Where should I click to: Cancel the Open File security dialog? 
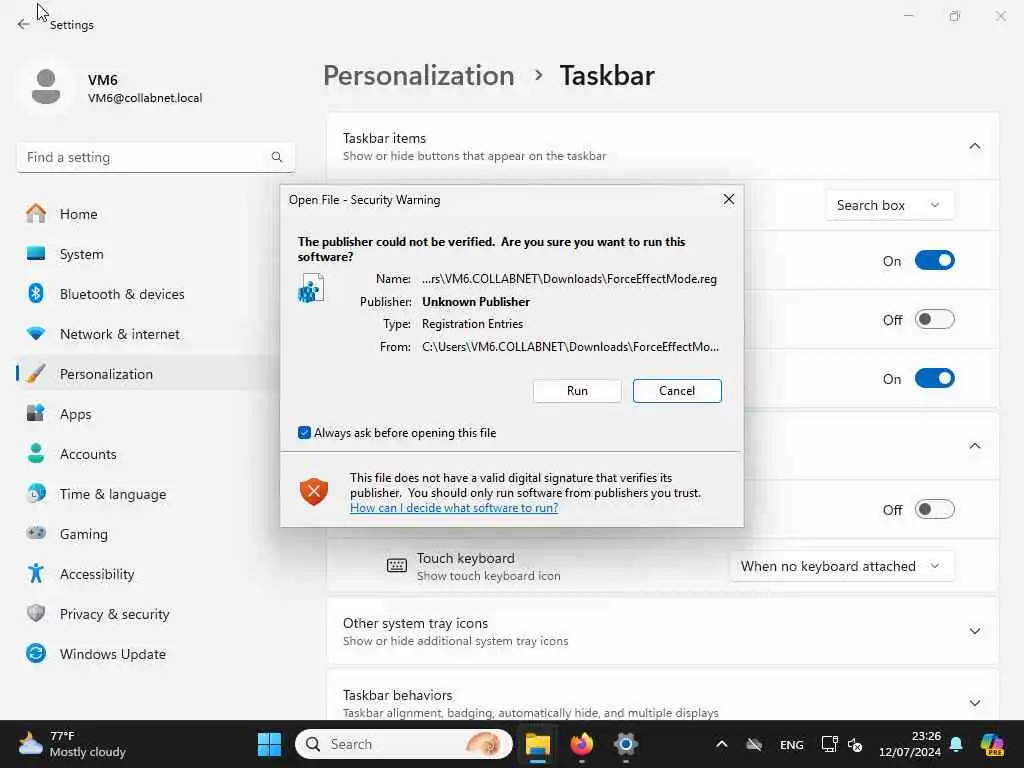coord(677,391)
